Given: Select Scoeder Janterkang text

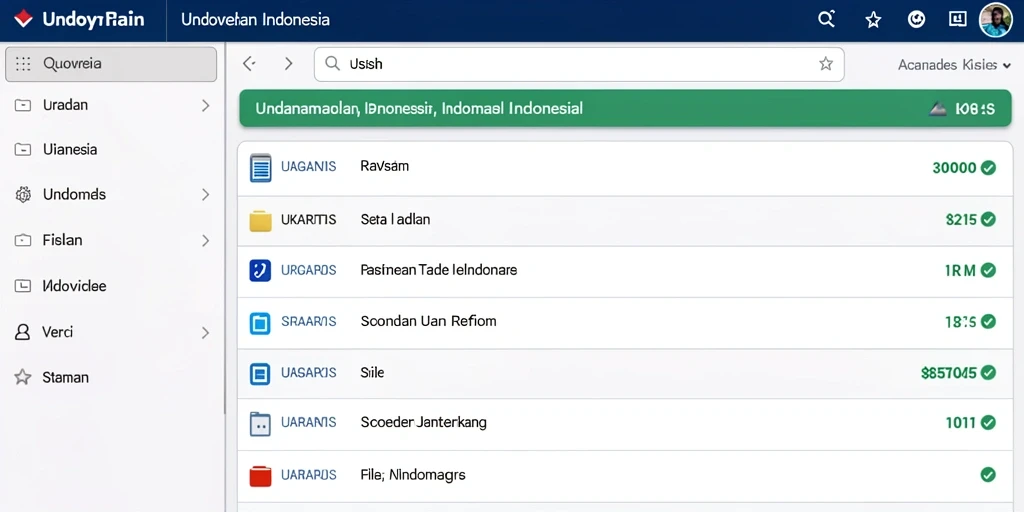Looking at the screenshot, I should (x=423, y=423).
